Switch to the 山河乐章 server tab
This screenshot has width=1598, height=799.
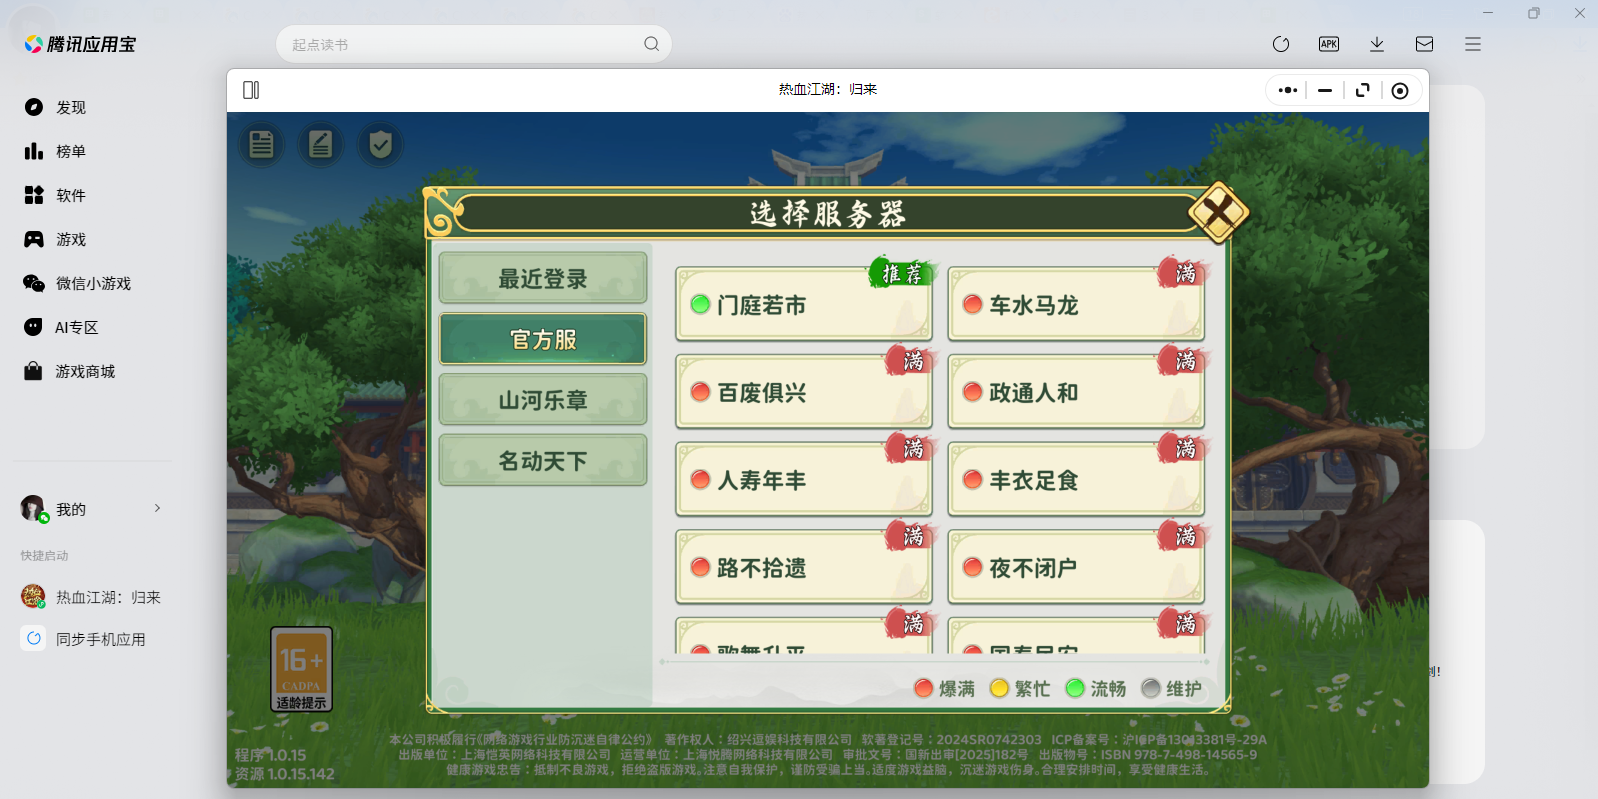[543, 400]
